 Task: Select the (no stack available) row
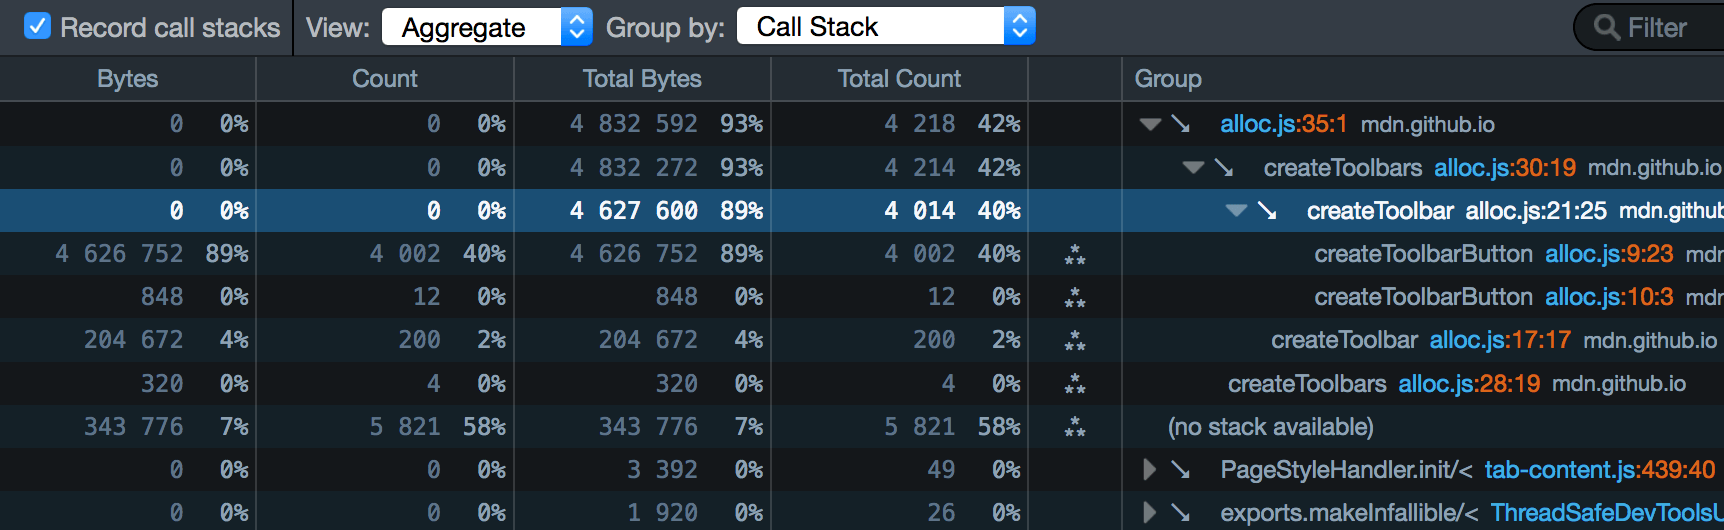pos(1270,427)
